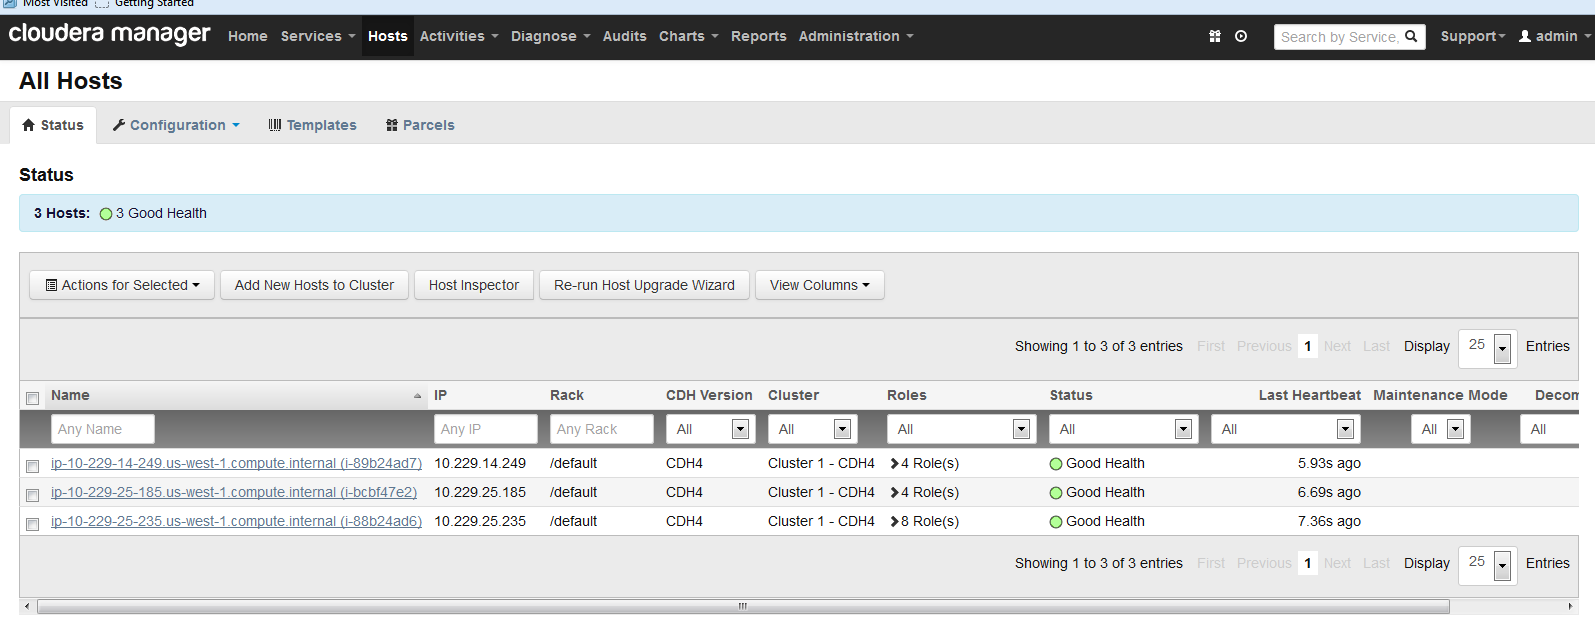
Task: Click health status icon for ip-10-229-25-235
Action: pyautogui.click(x=1056, y=522)
